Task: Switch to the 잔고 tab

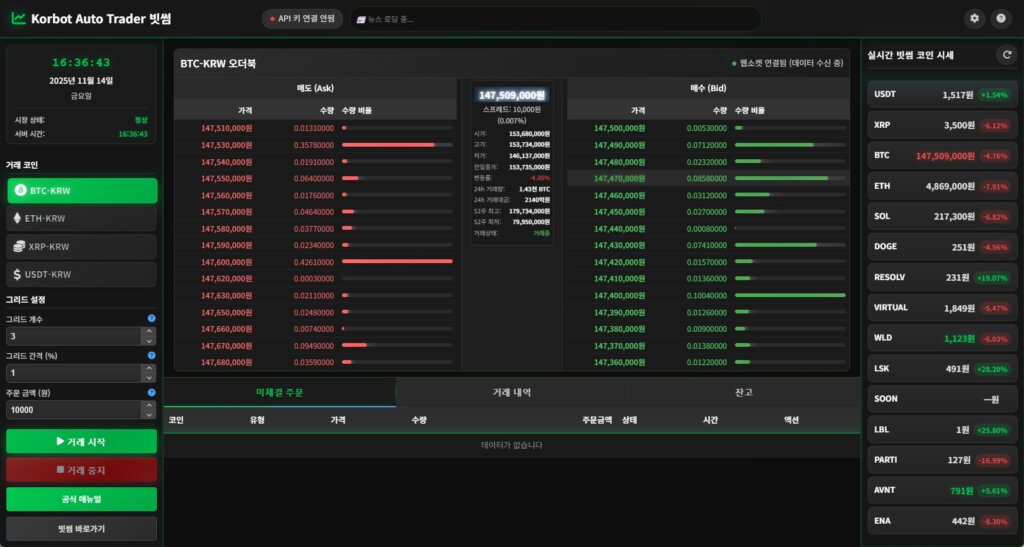Action: 743,393
